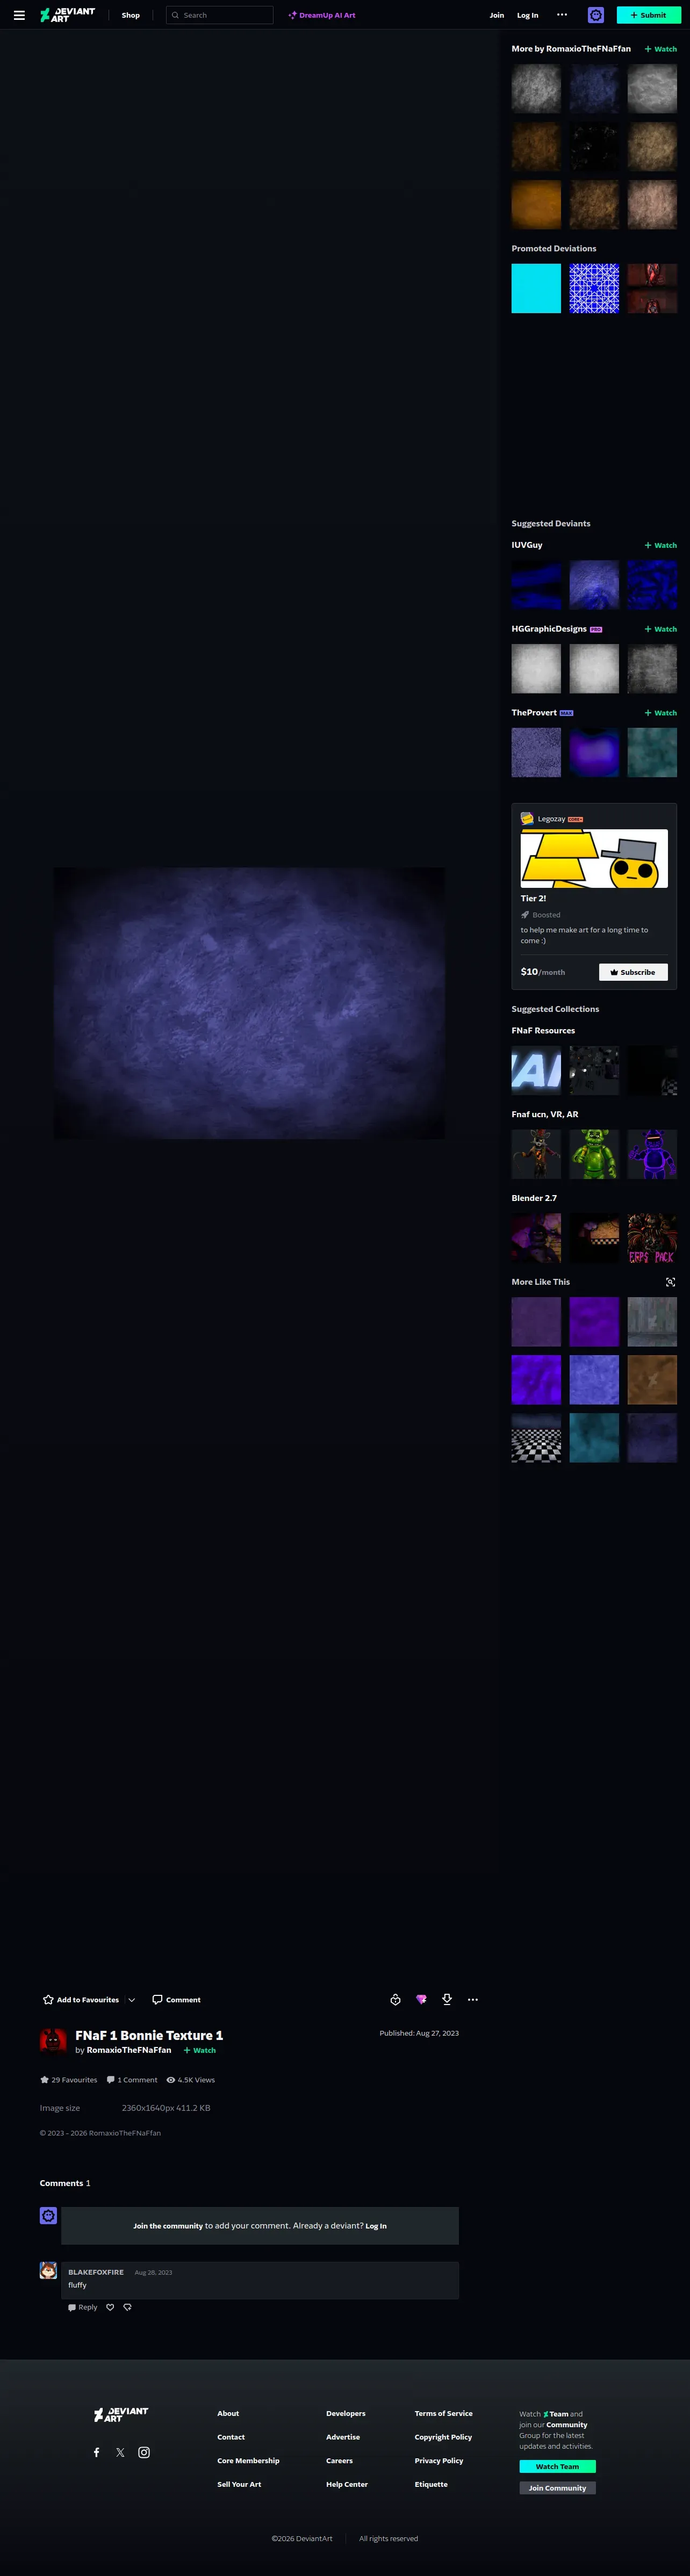Watch RomaxioTheFNaFfan in More by section
Image resolution: width=690 pixels, height=2576 pixels.
point(661,49)
